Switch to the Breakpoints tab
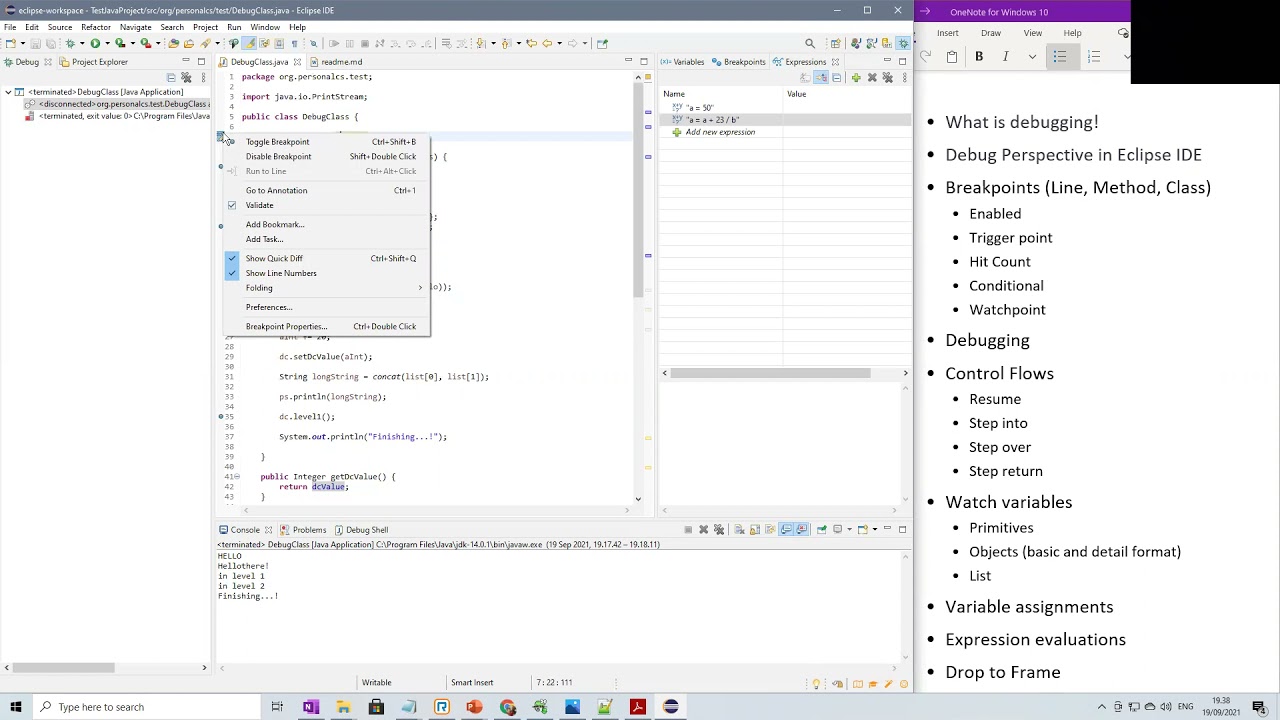The image size is (1280, 720). pyautogui.click(x=738, y=62)
